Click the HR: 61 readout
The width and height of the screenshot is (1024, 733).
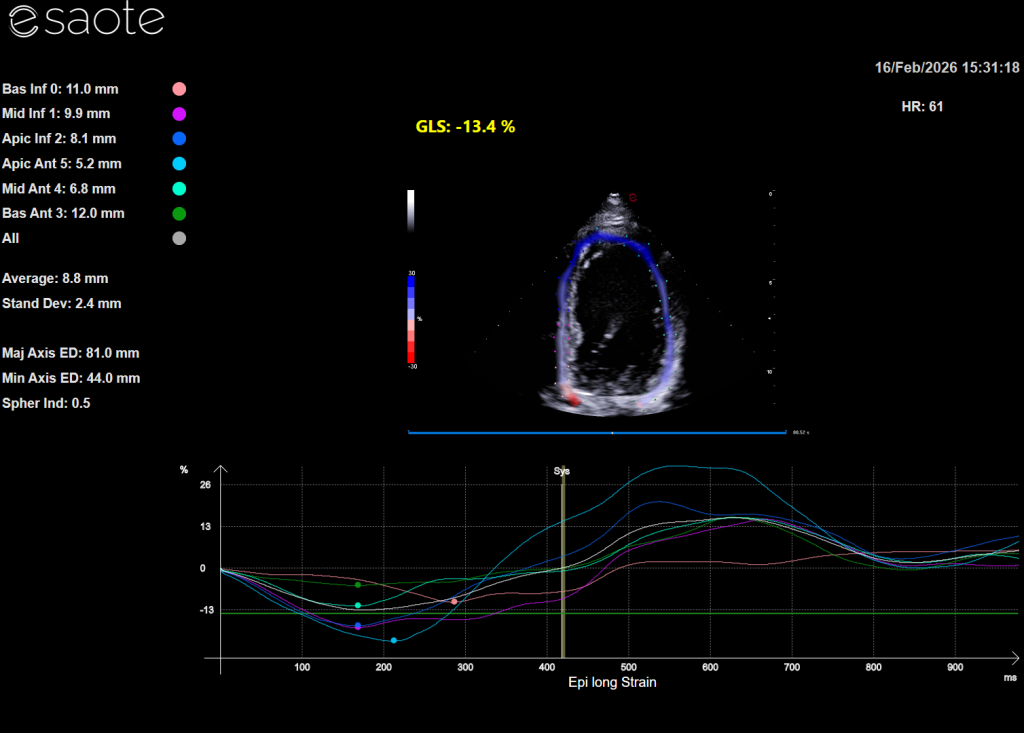[921, 106]
